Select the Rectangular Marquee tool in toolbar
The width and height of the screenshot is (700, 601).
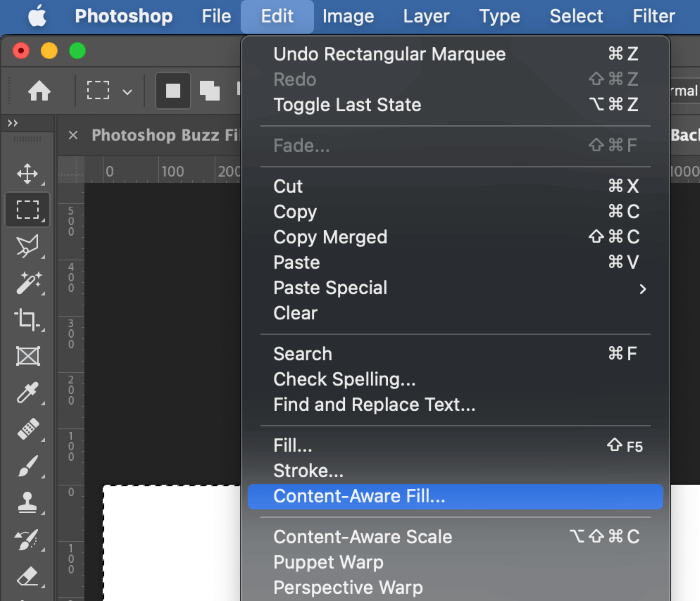pyautogui.click(x=27, y=209)
